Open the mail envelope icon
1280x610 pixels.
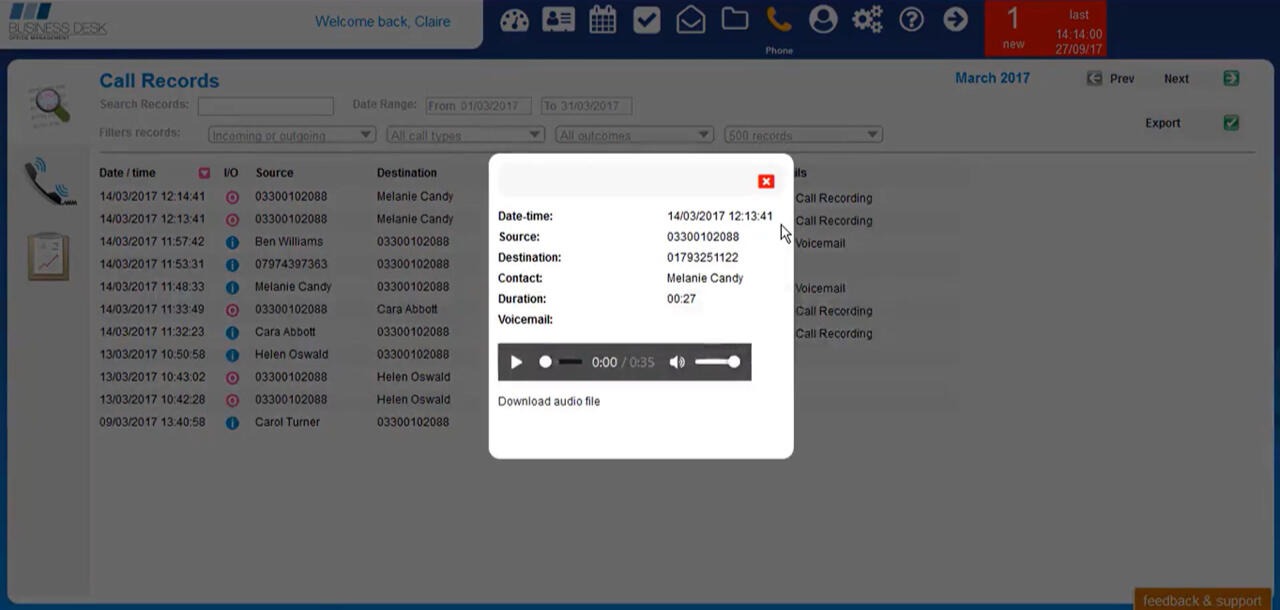pyautogui.click(x=691, y=20)
